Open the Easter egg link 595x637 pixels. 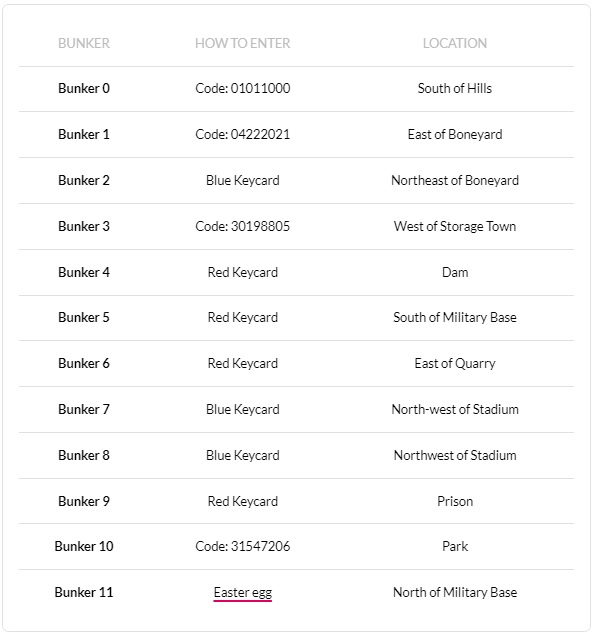pos(242,592)
